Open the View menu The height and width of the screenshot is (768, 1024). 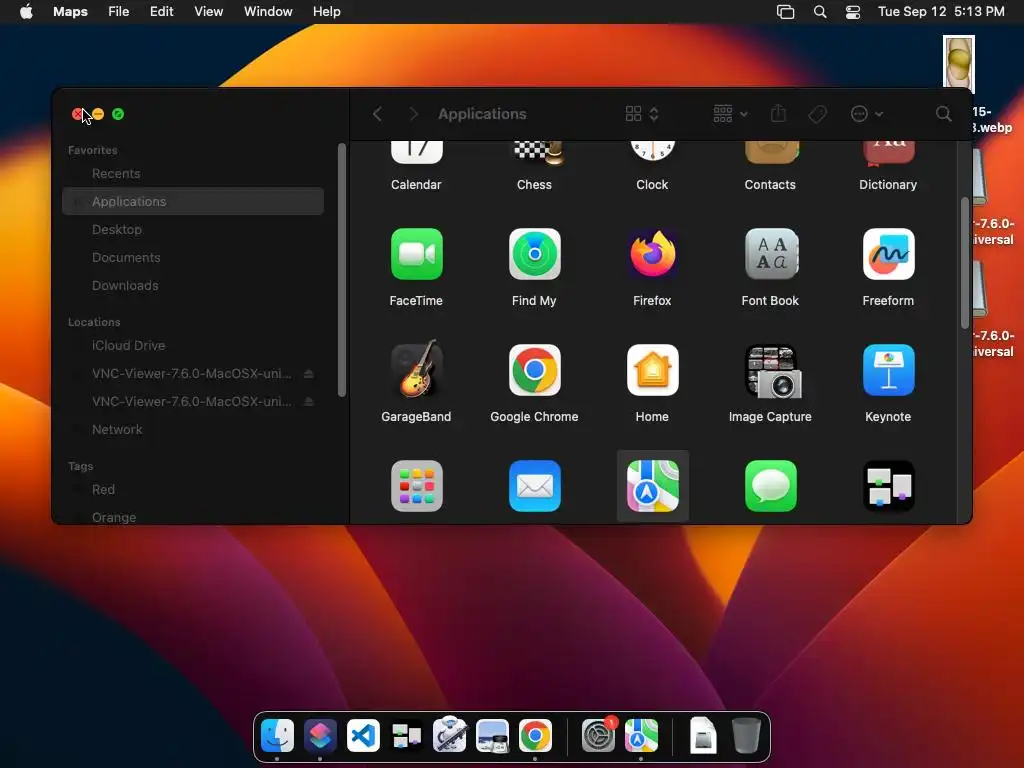(x=208, y=12)
